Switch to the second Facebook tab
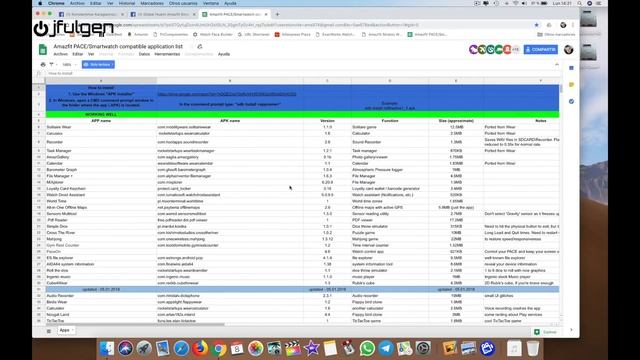The image size is (640, 360). tap(163, 14)
